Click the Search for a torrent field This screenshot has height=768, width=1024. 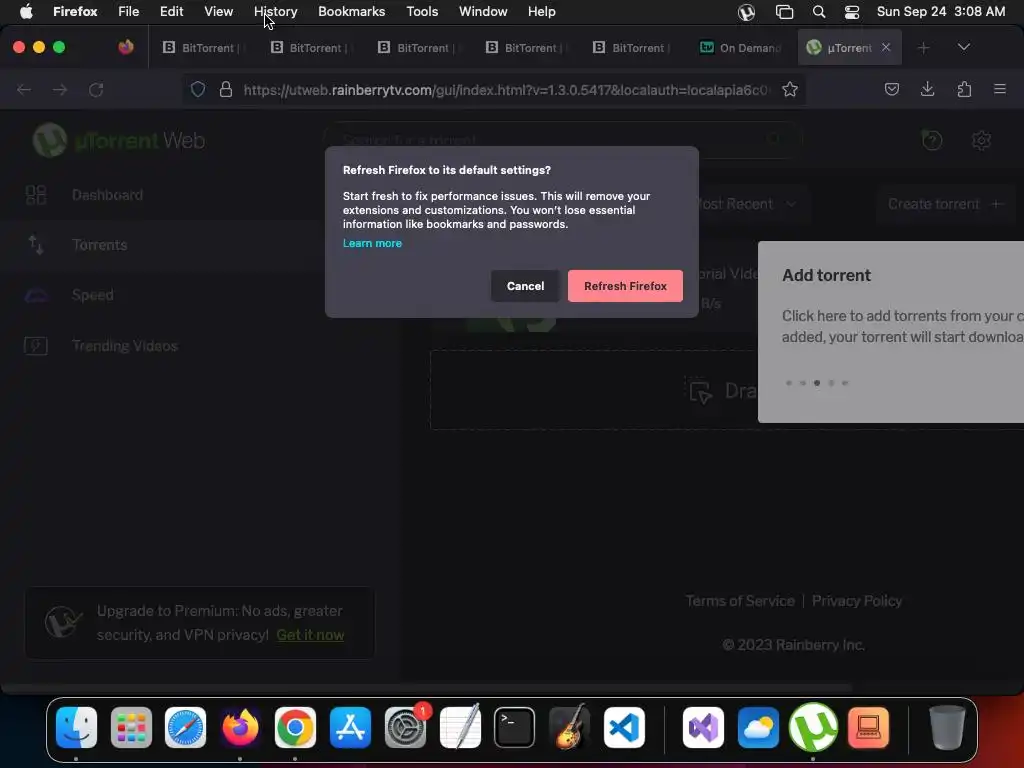click(x=563, y=139)
